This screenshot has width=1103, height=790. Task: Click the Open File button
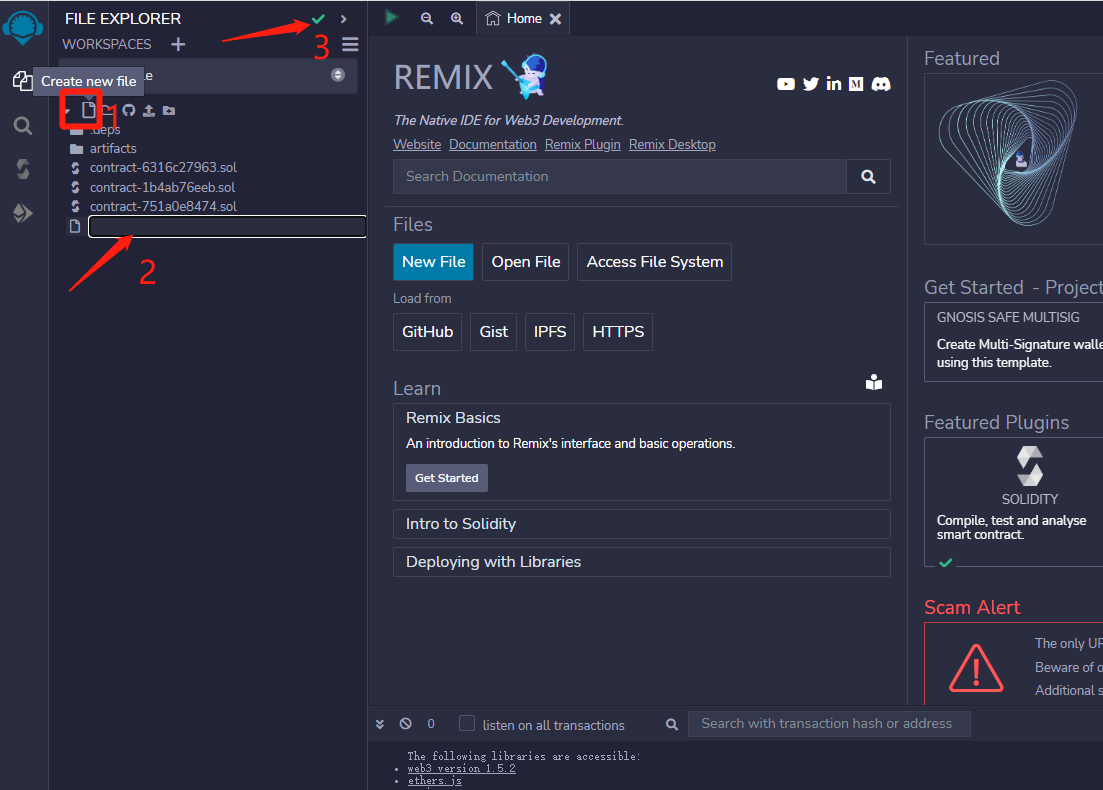(x=525, y=262)
